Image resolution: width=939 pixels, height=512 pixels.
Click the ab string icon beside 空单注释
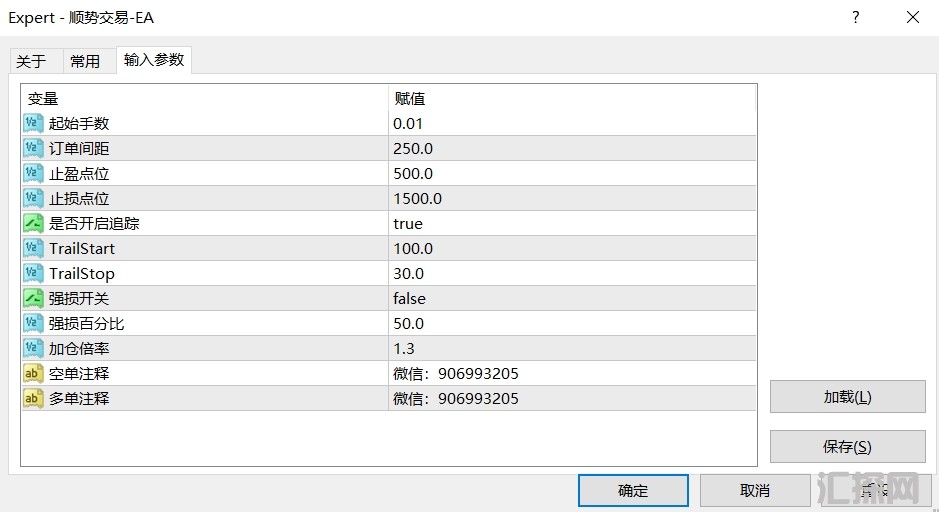click(33, 374)
